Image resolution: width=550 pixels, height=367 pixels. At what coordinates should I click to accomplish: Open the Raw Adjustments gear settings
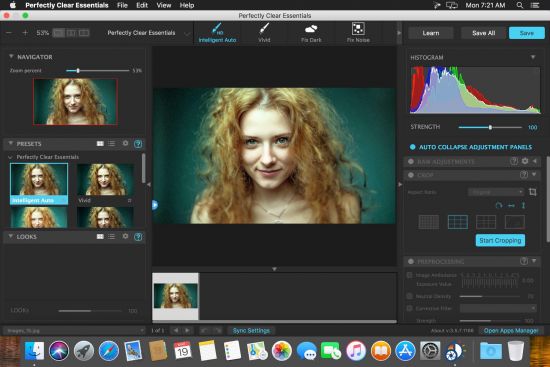(x=525, y=161)
